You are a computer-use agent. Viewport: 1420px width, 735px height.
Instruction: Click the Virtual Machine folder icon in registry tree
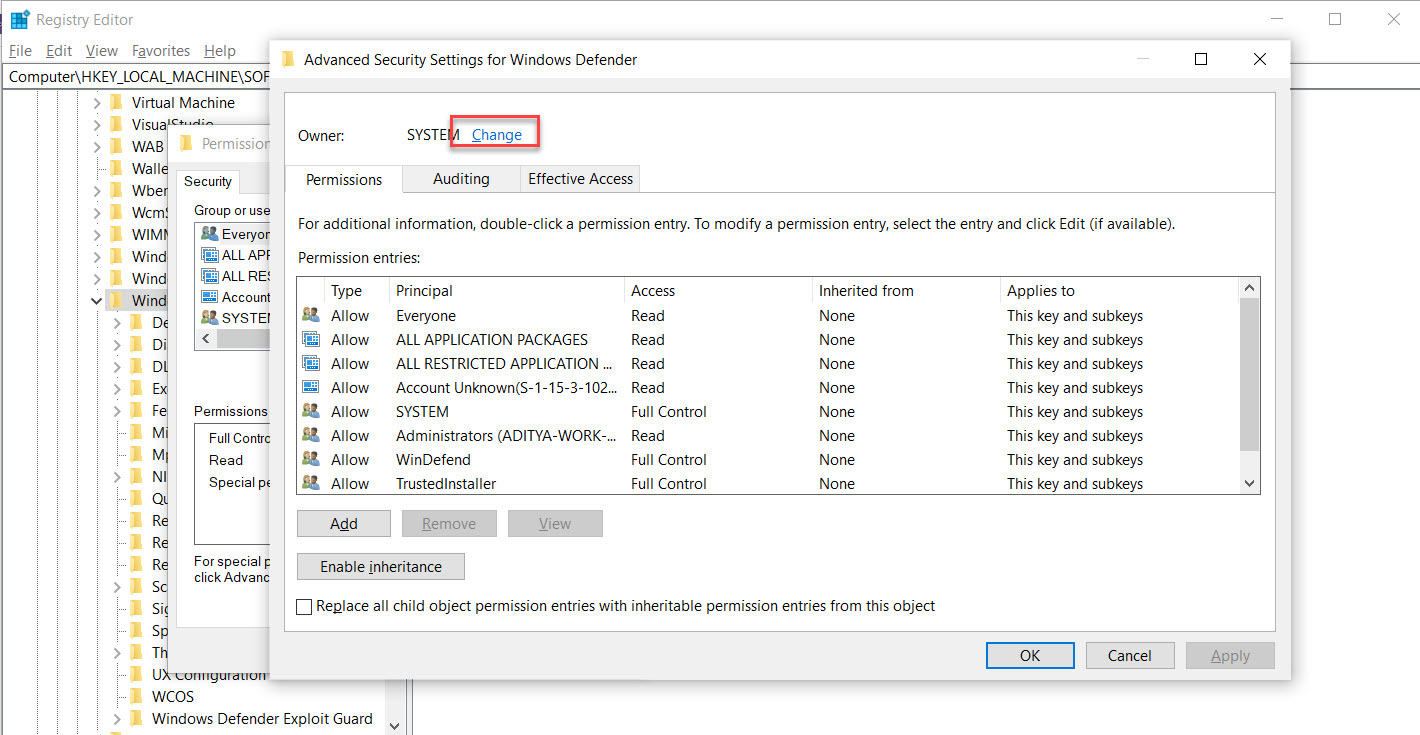(116, 102)
